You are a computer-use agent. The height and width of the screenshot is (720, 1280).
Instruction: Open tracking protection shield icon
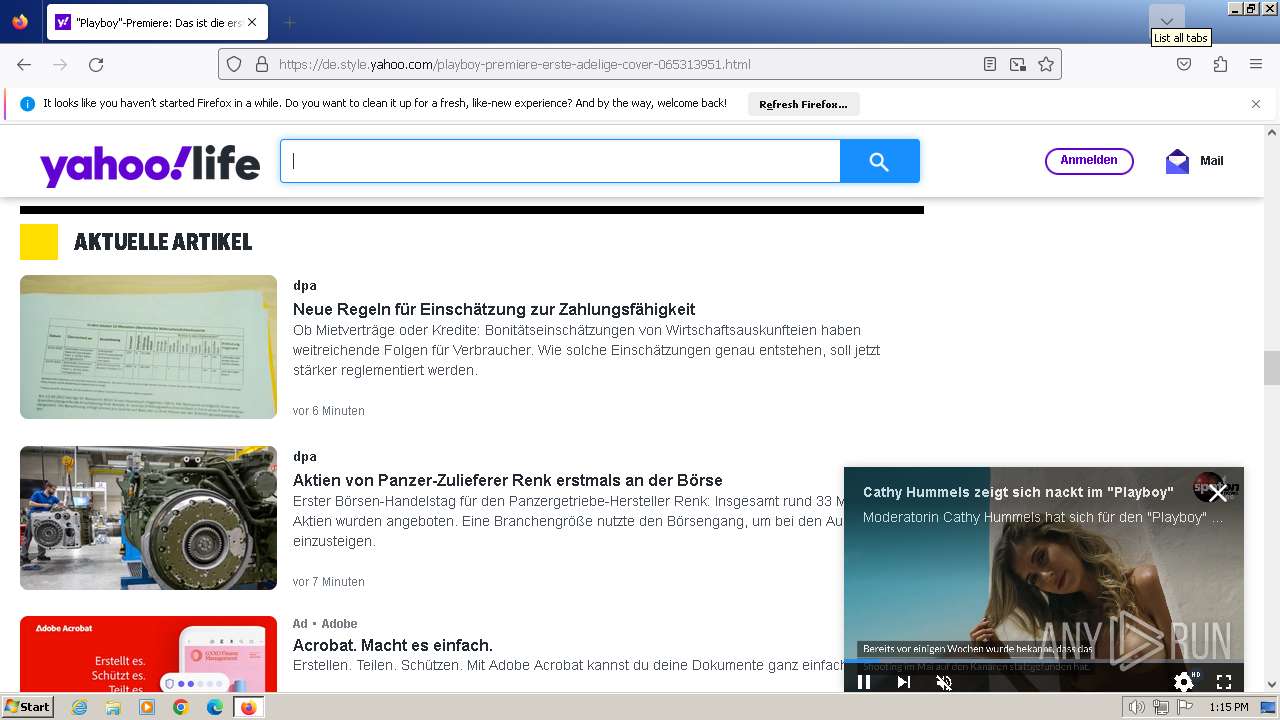click(234, 64)
